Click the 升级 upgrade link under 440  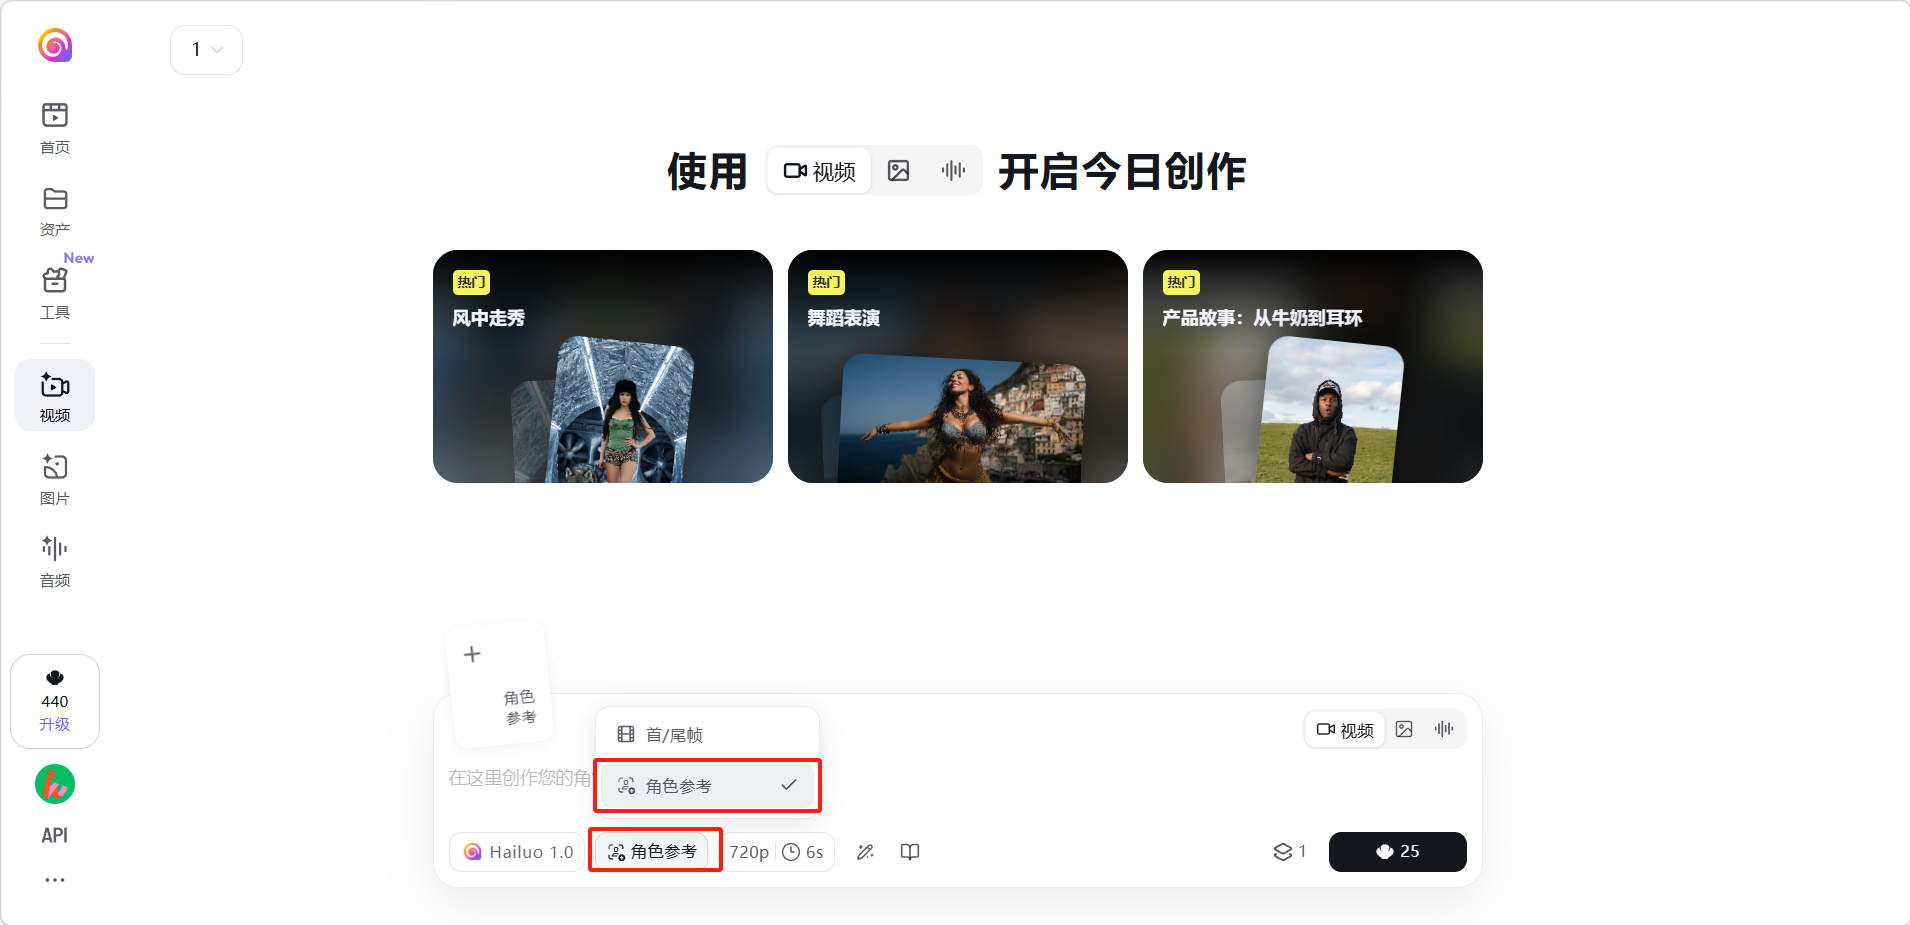pos(55,724)
